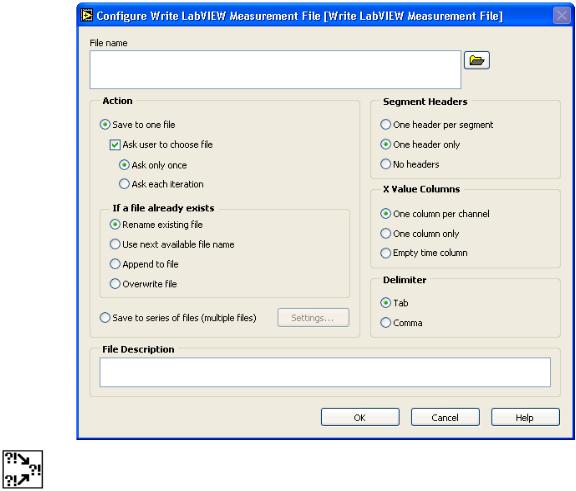The image size is (576, 491).
Task: Click the browse folder icon beside File name
Action: tap(476, 60)
